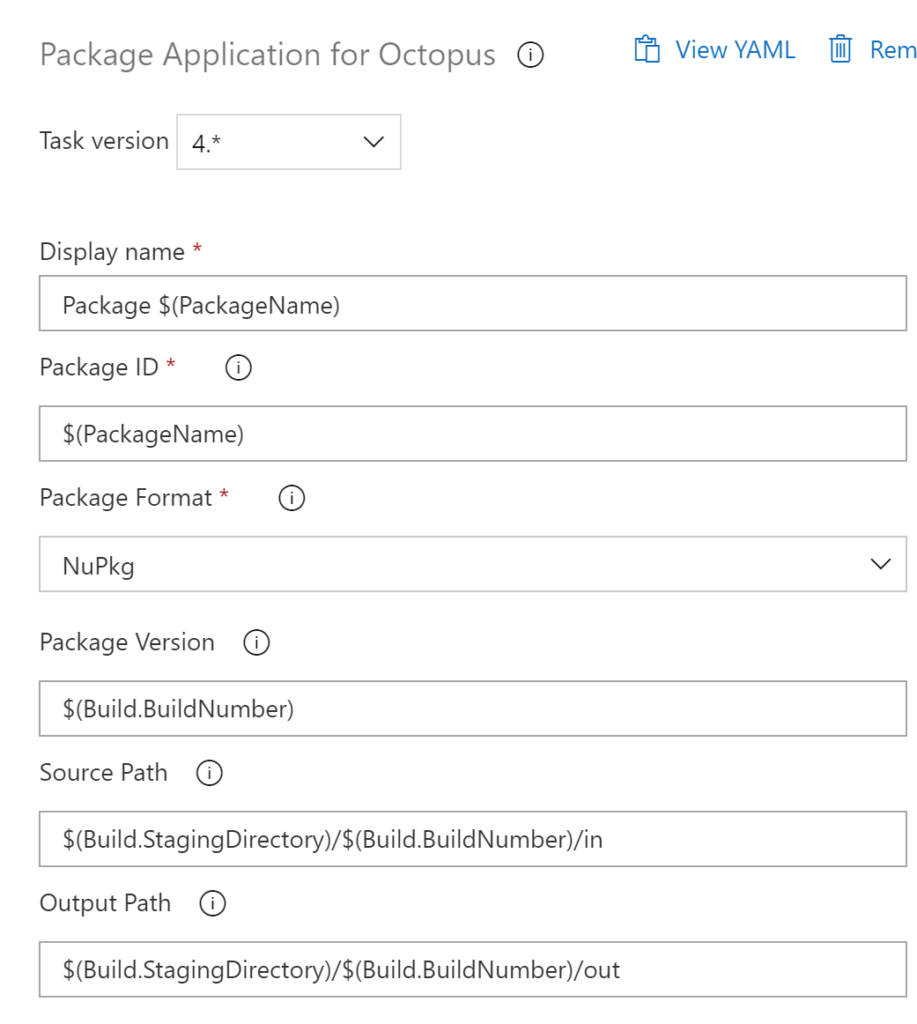
Task: Click into the Package ID input field
Action: 473,434
